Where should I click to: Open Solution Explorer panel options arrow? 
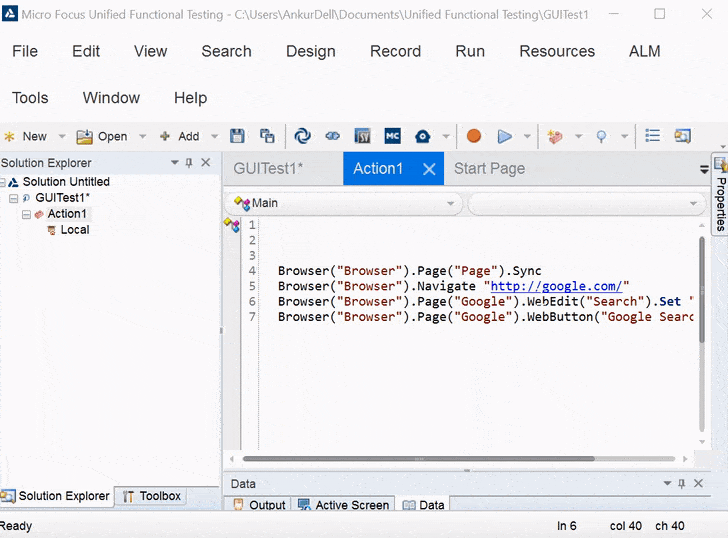[175, 162]
